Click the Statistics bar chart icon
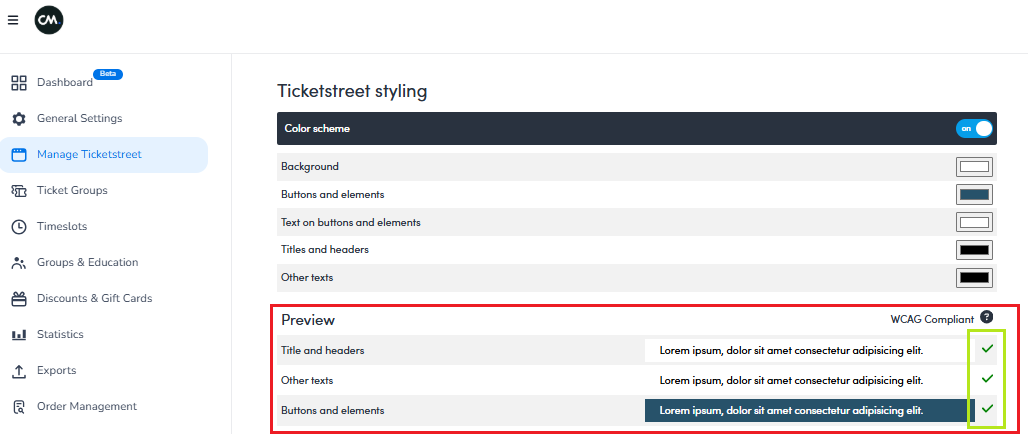The width and height of the screenshot is (1028, 434). pyautogui.click(x=18, y=335)
